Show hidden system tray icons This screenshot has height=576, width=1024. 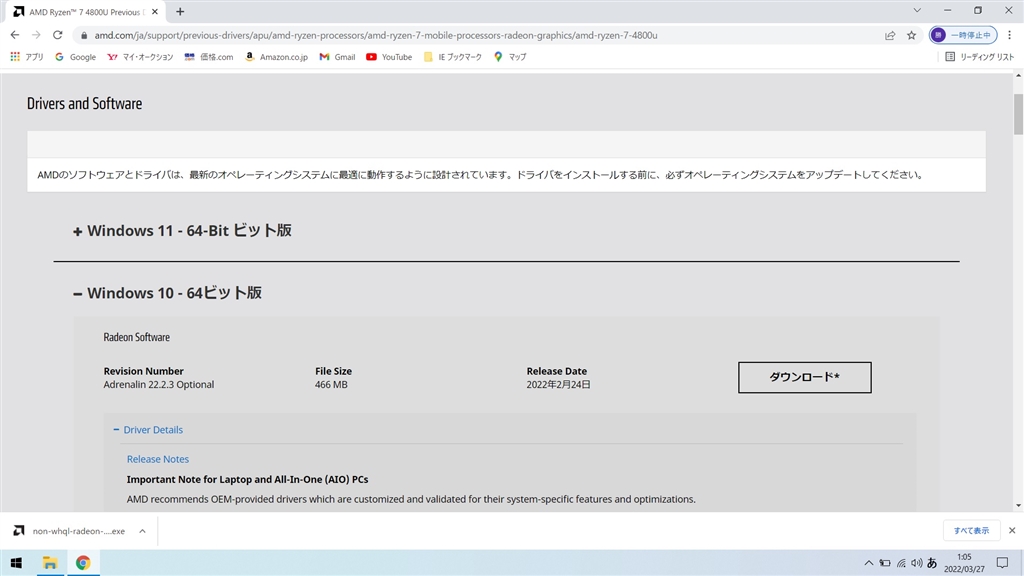pyautogui.click(x=869, y=563)
